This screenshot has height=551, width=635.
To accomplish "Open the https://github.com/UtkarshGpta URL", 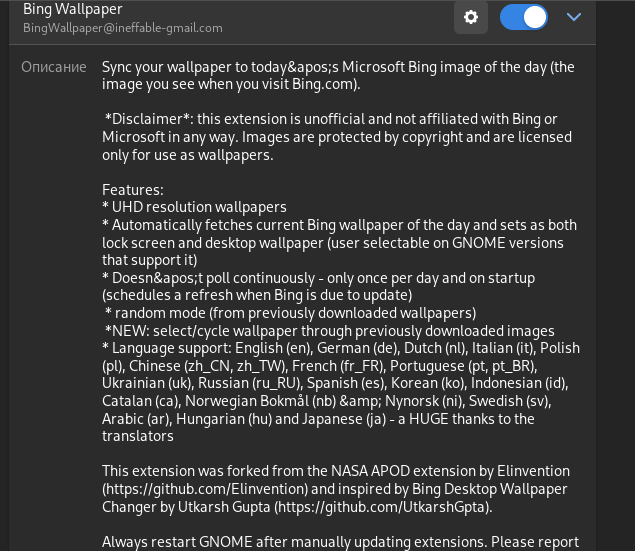I will (383, 507).
